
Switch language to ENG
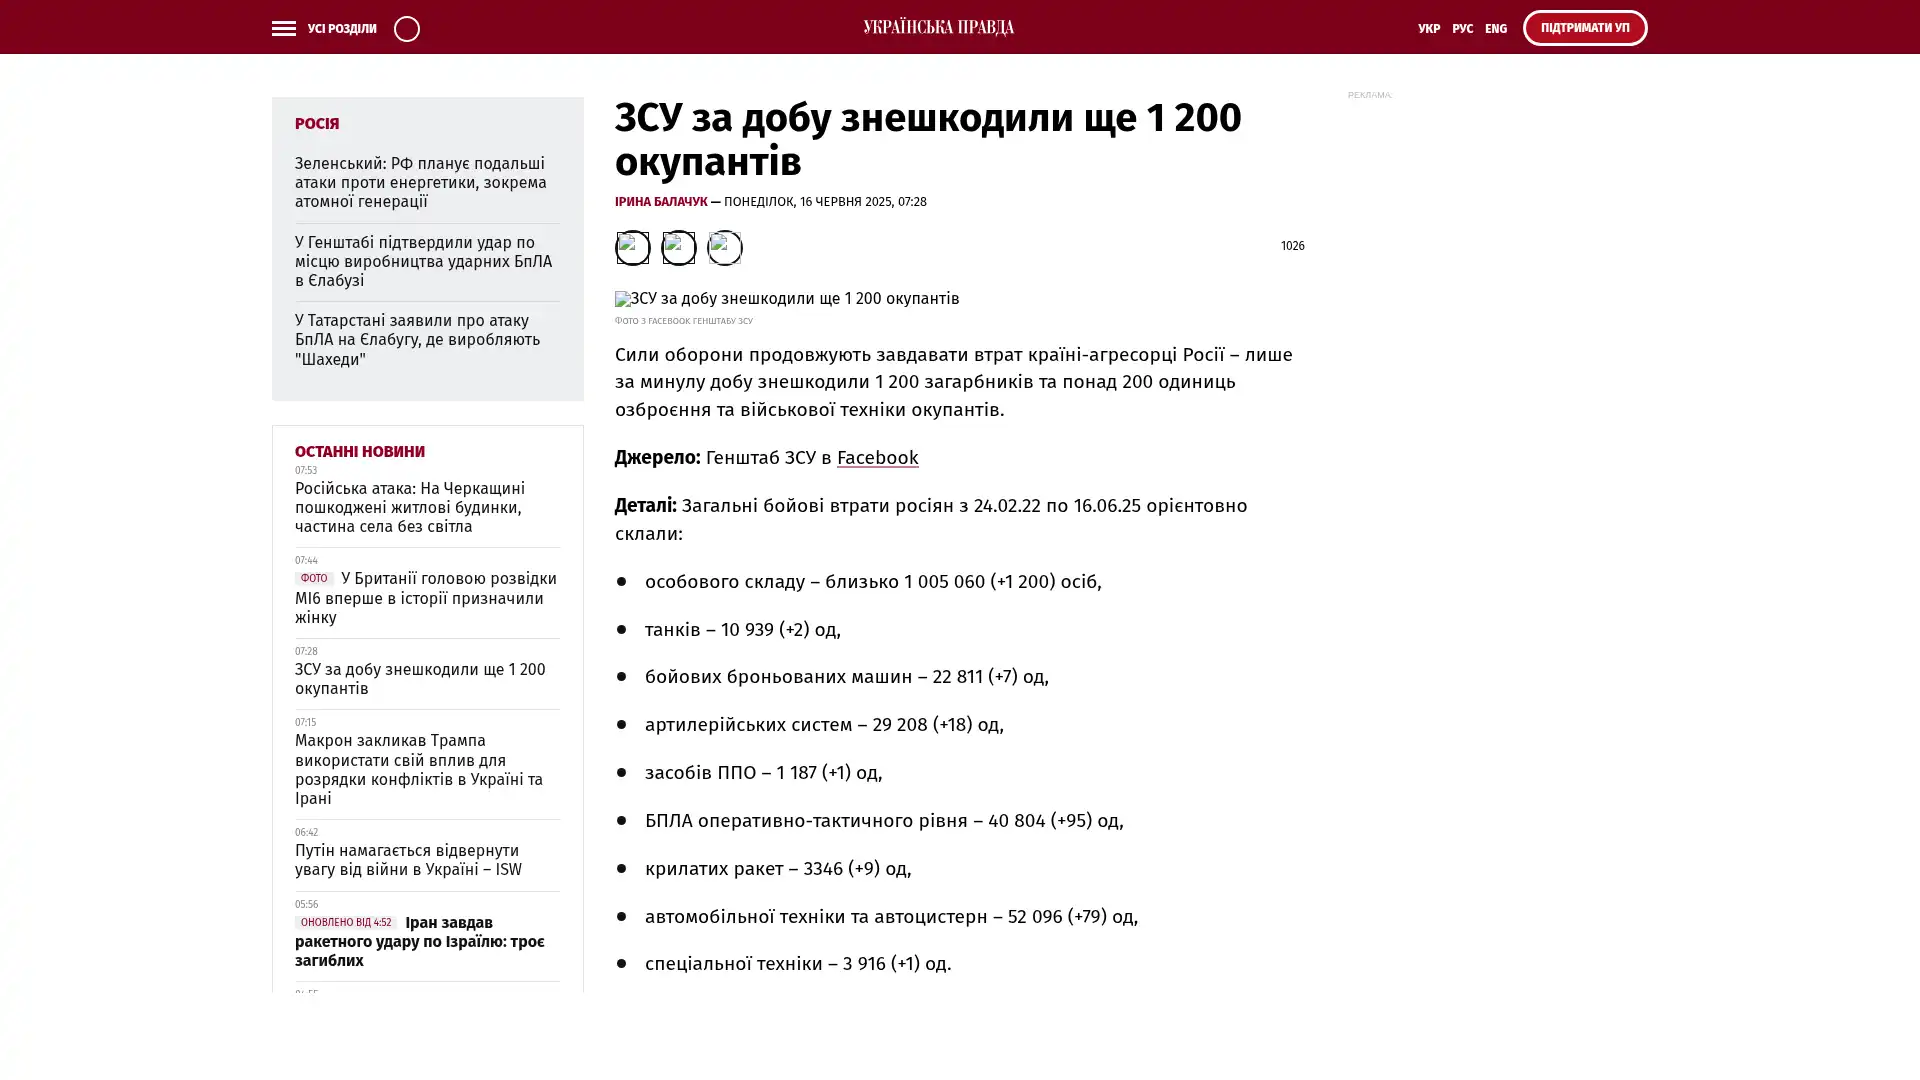pyautogui.click(x=1495, y=28)
